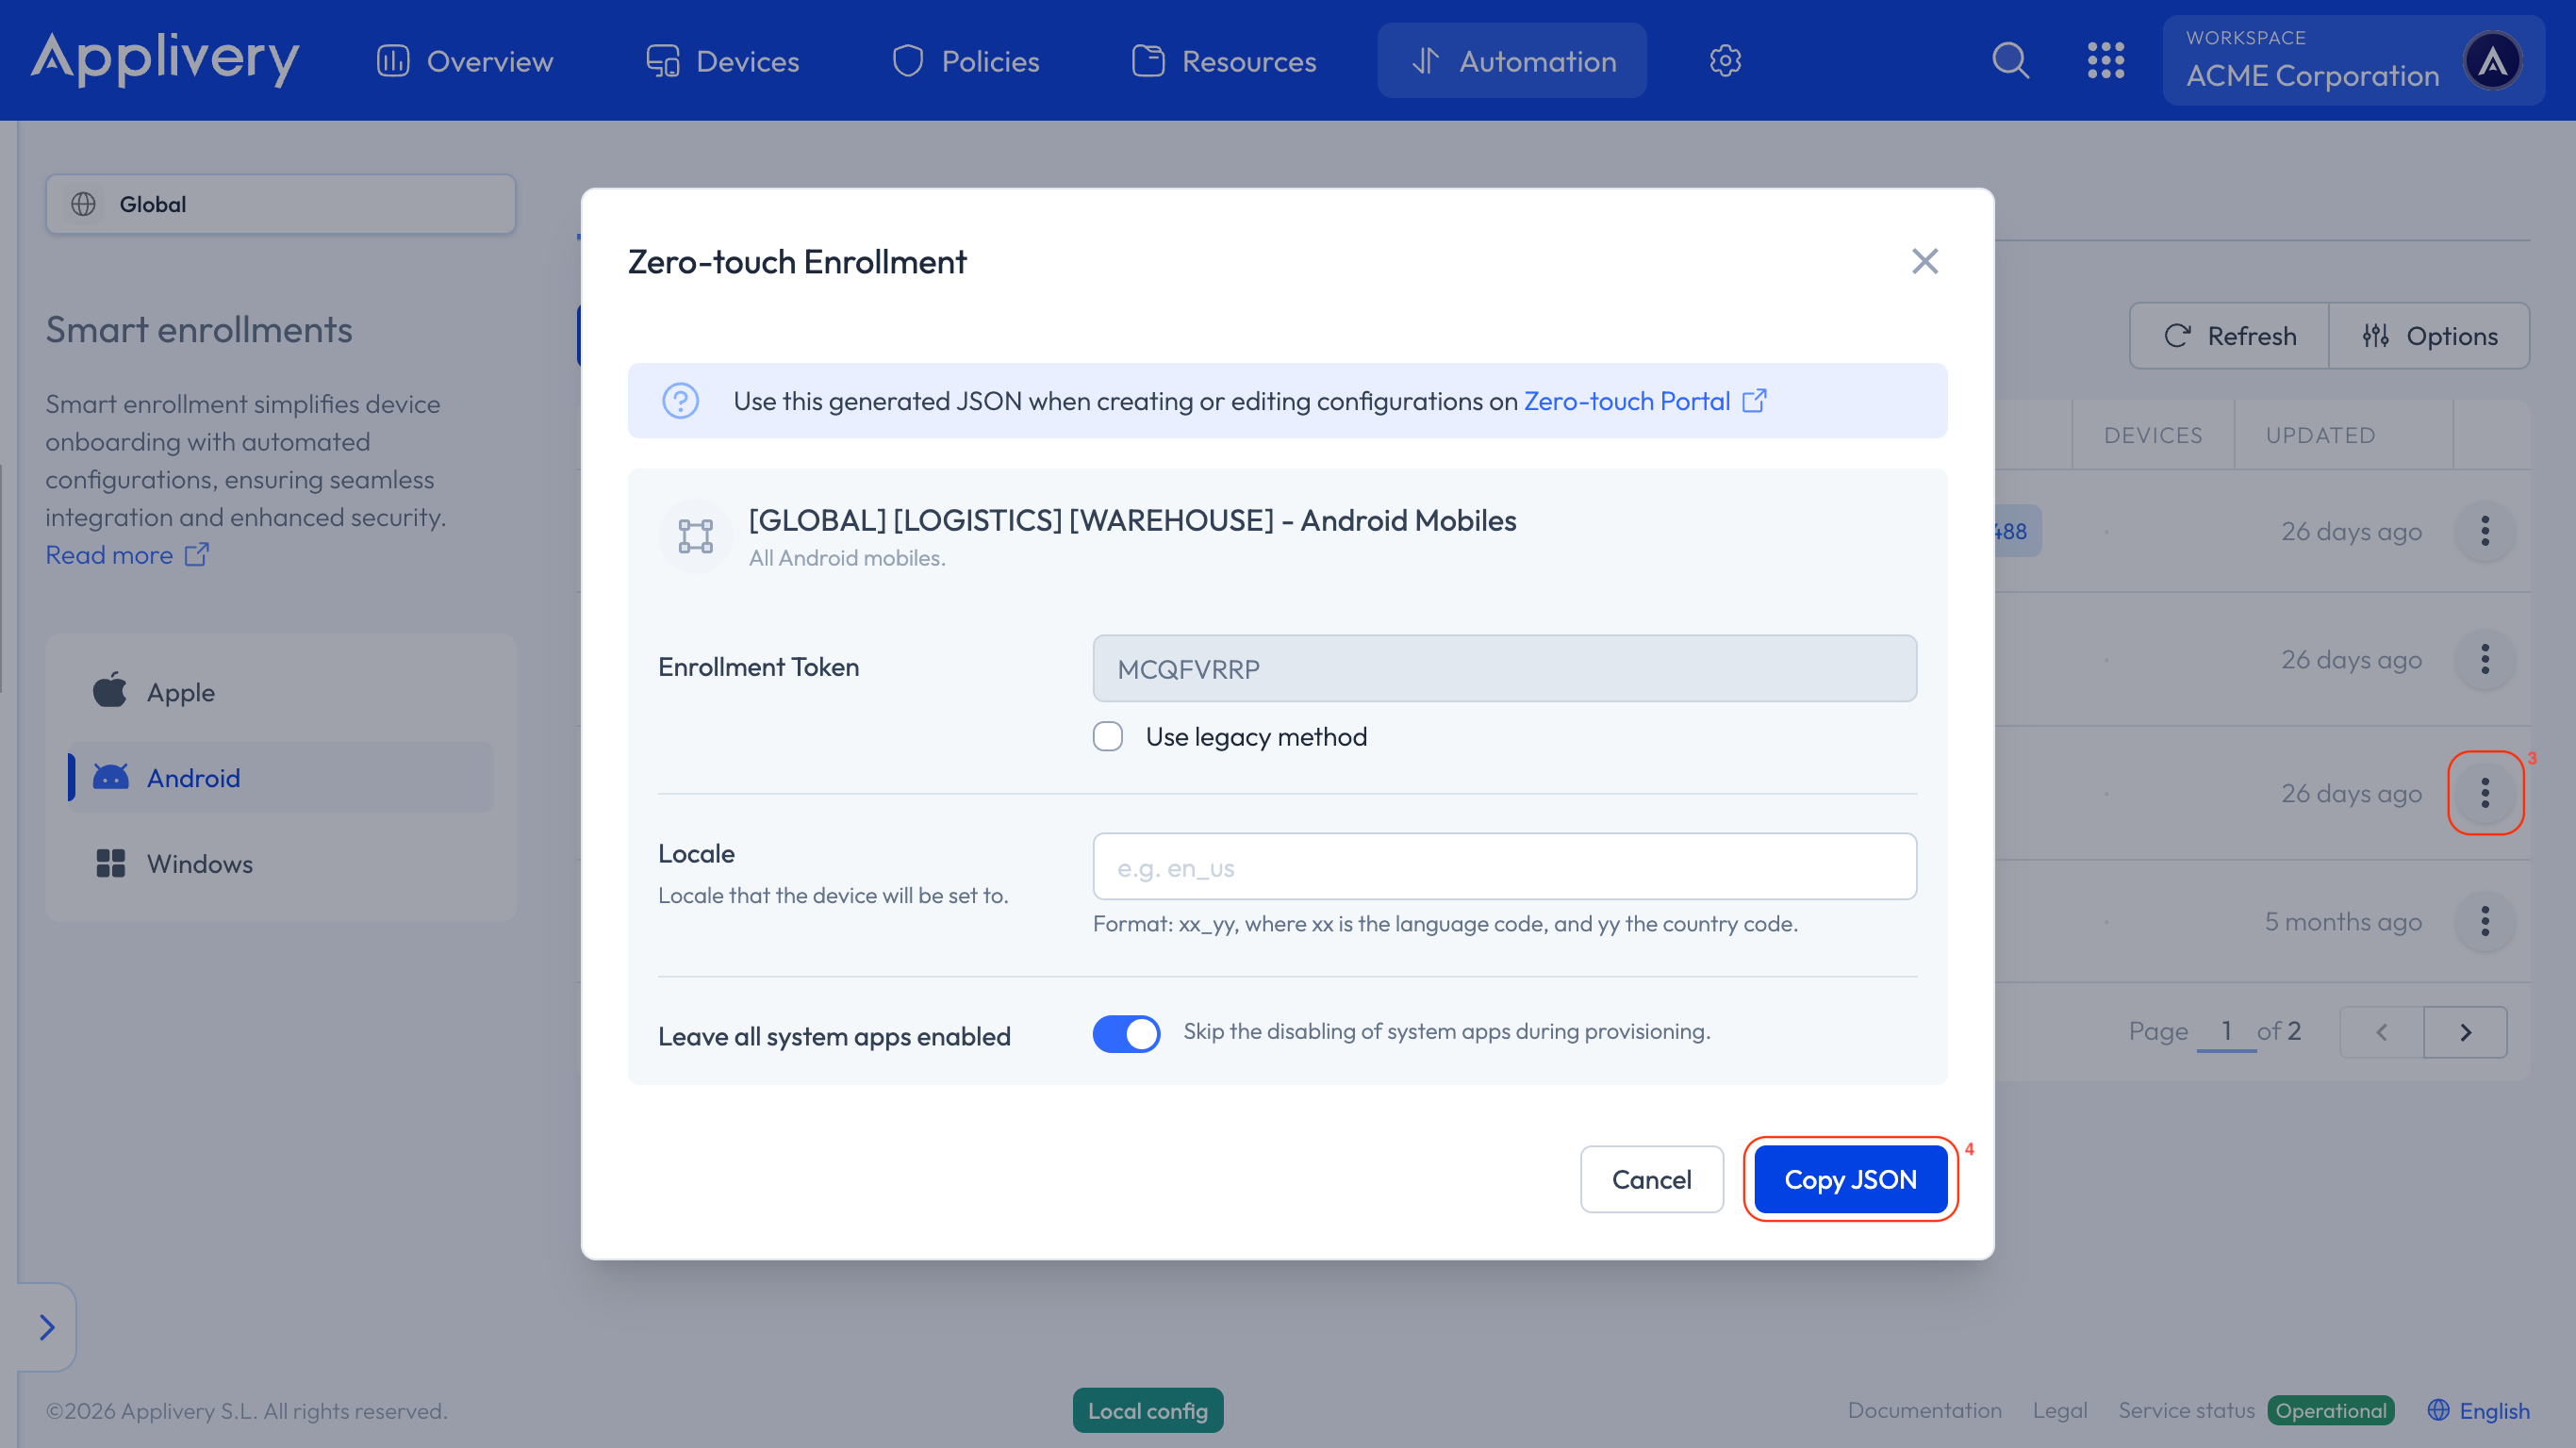The height and width of the screenshot is (1448, 2576).
Task: Click the Global globe icon
Action: tap(84, 204)
